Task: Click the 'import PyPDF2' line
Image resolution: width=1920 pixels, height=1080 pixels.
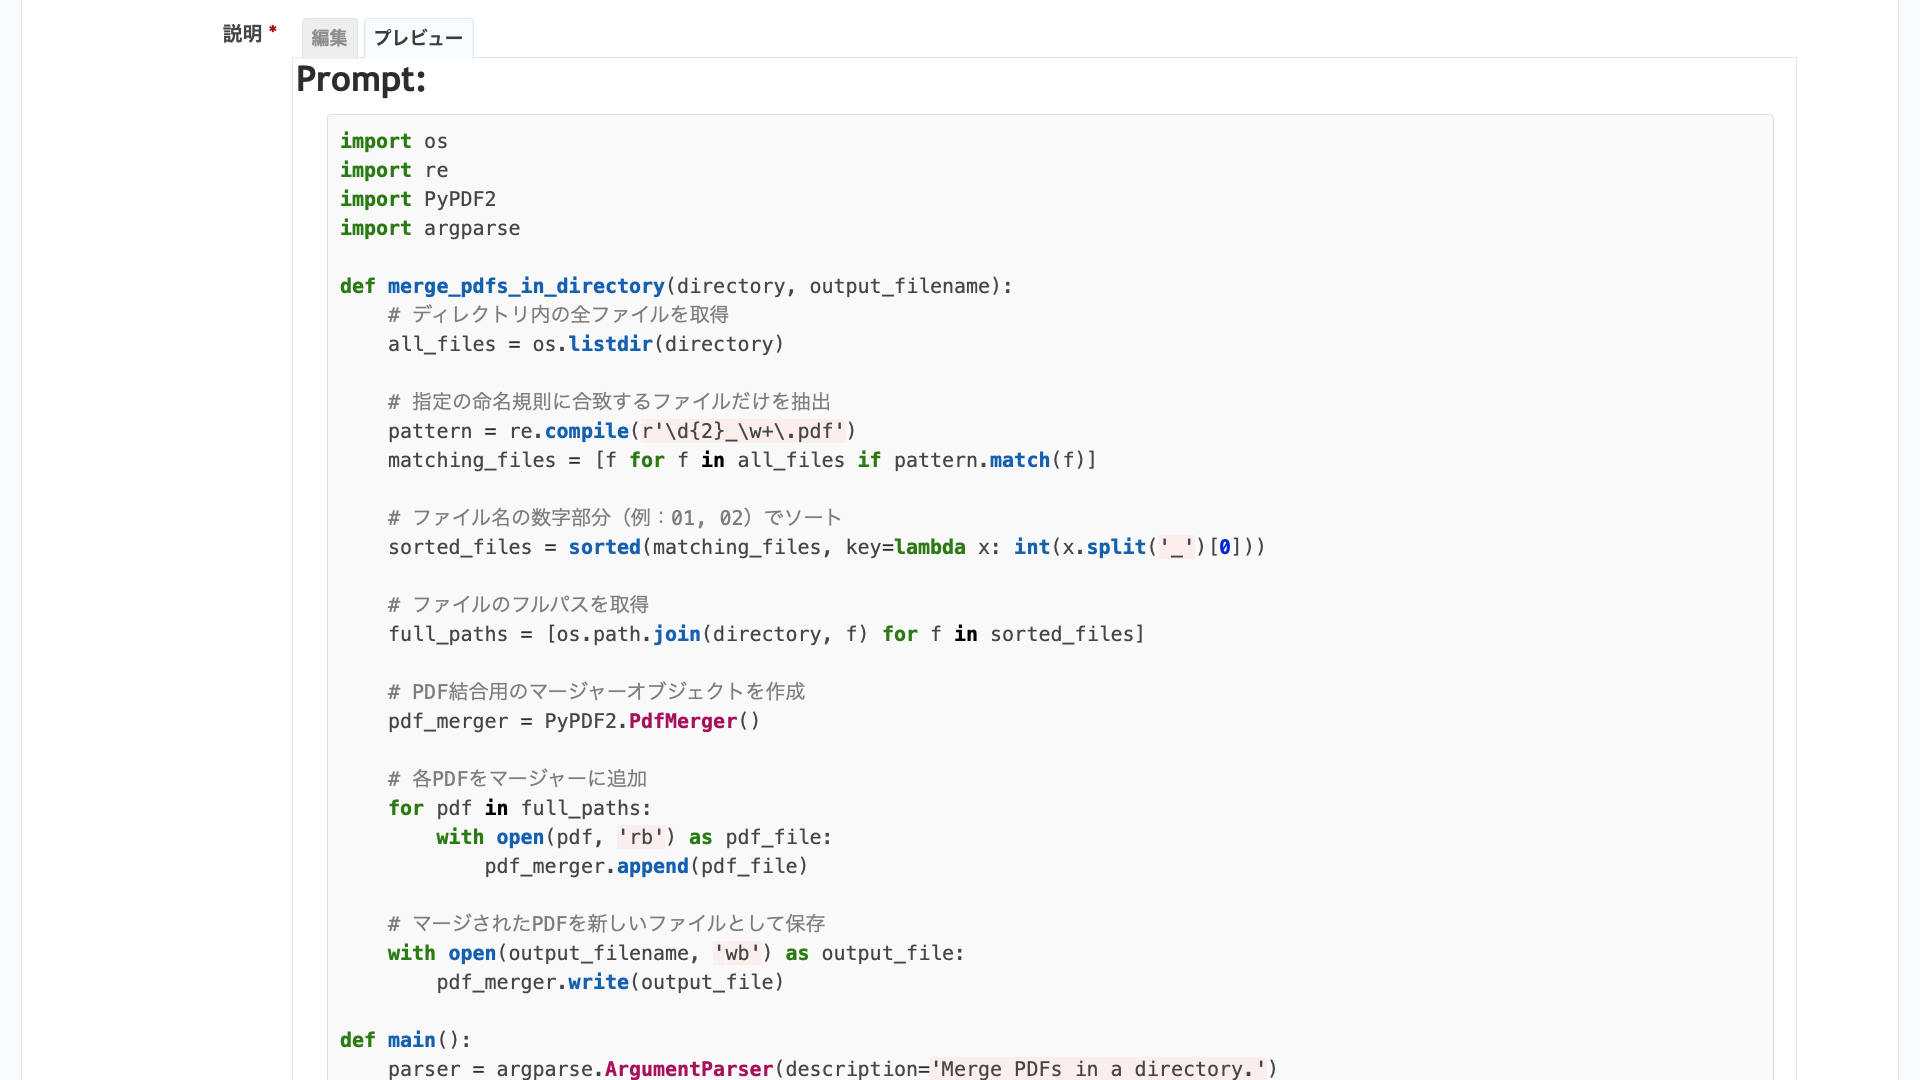Action: coord(417,199)
